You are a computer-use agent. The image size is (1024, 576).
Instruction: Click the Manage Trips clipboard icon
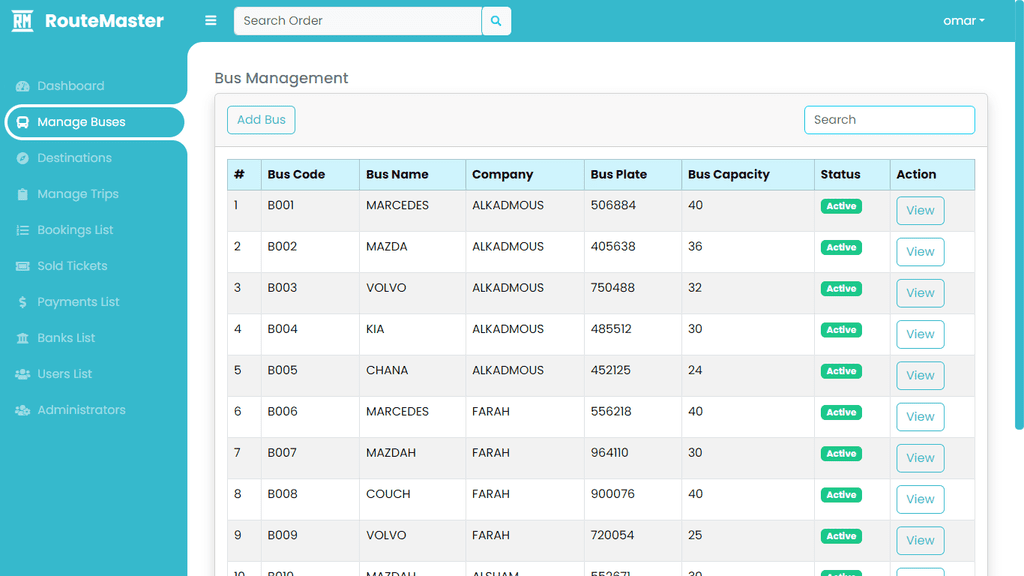point(23,194)
